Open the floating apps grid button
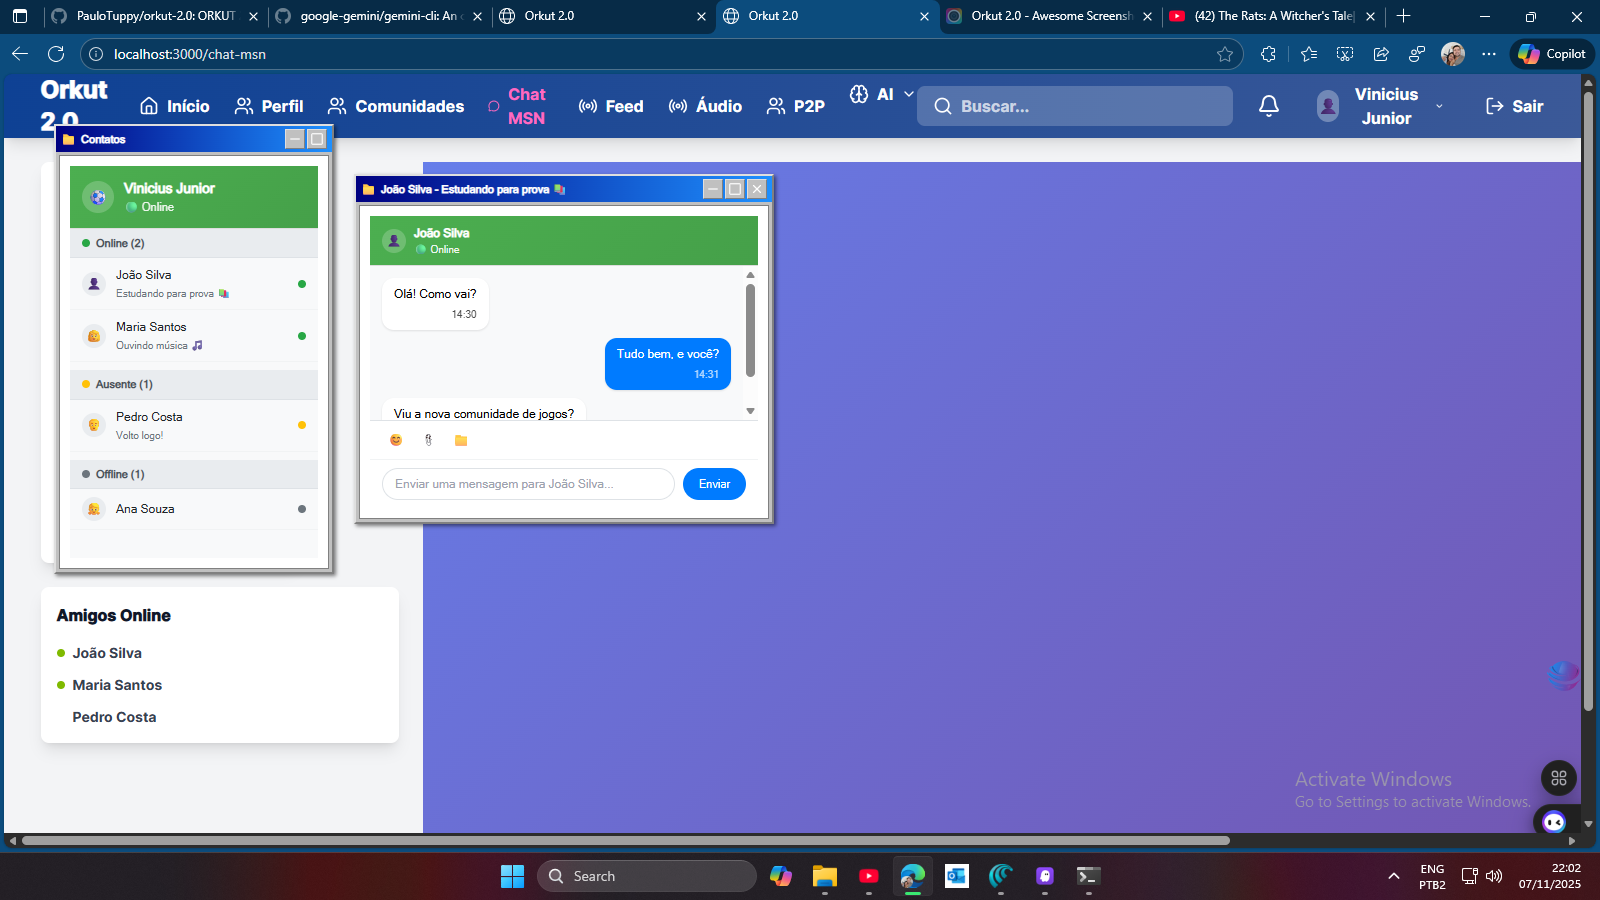 coord(1559,778)
